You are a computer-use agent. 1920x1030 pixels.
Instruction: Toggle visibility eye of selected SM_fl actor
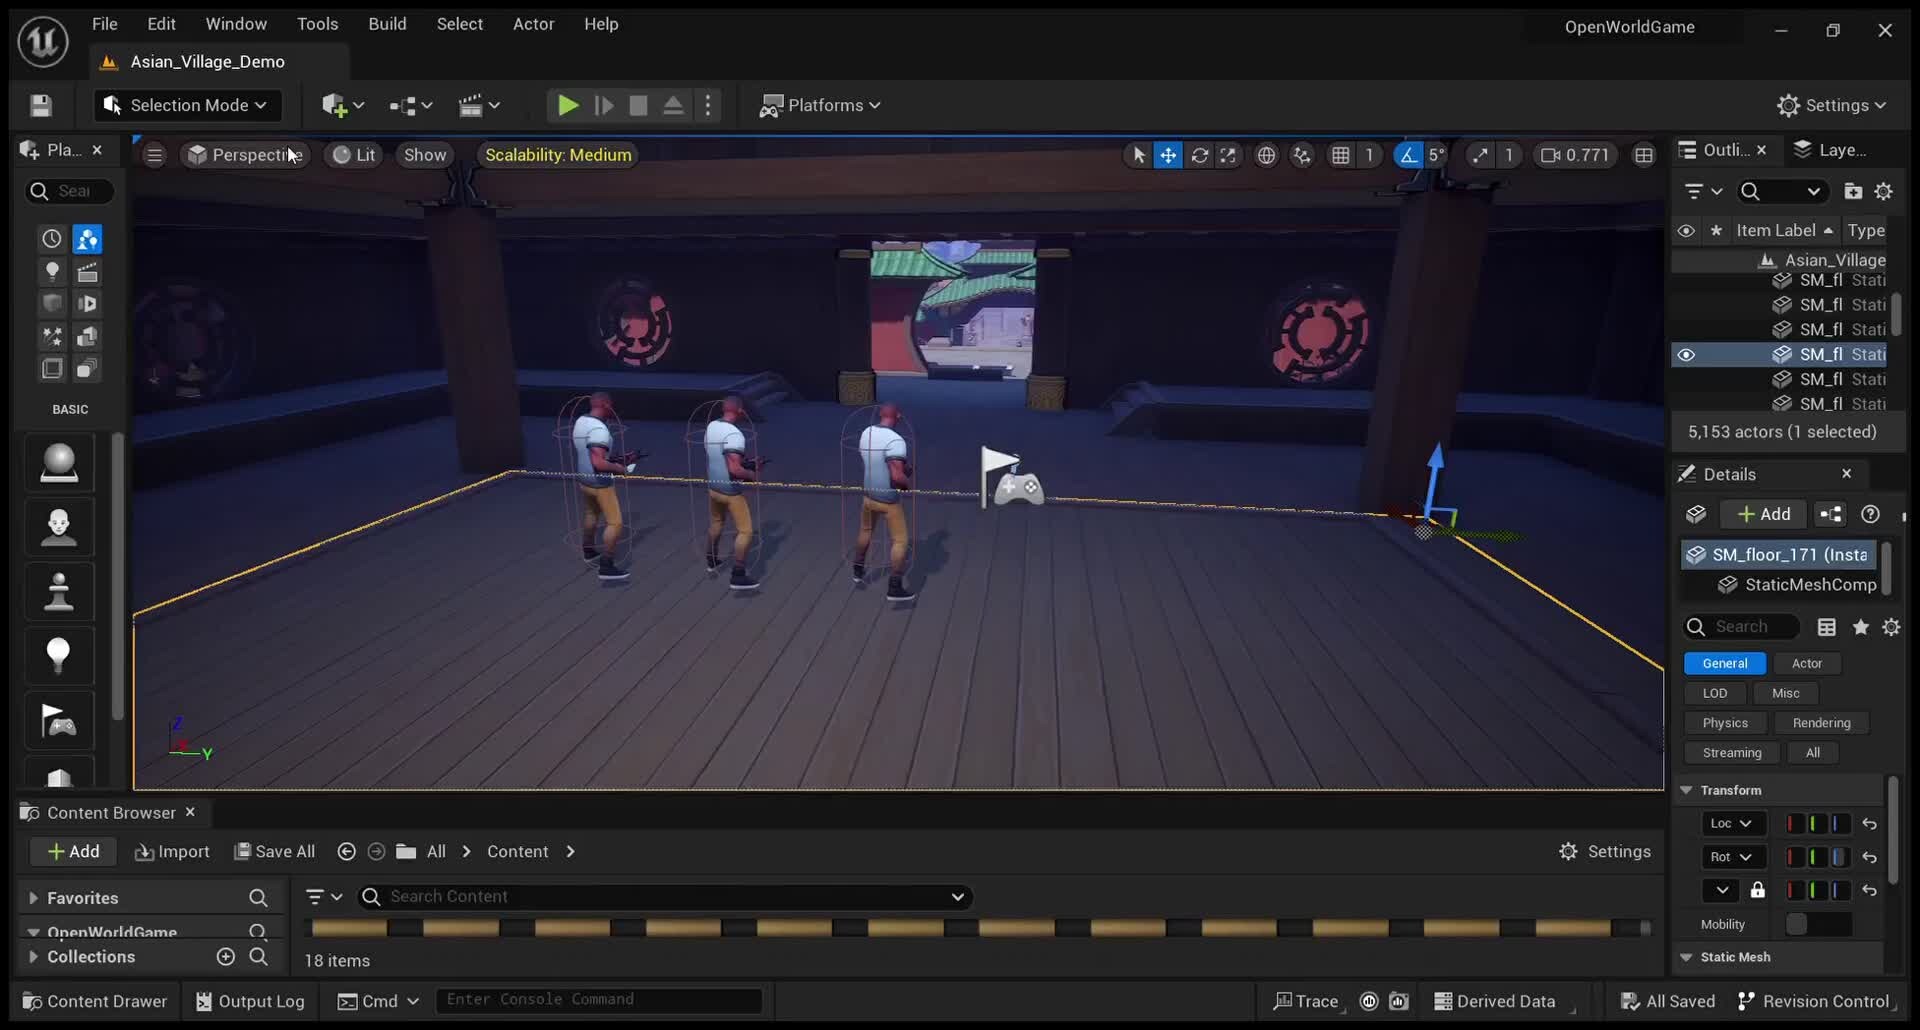point(1686,355)
